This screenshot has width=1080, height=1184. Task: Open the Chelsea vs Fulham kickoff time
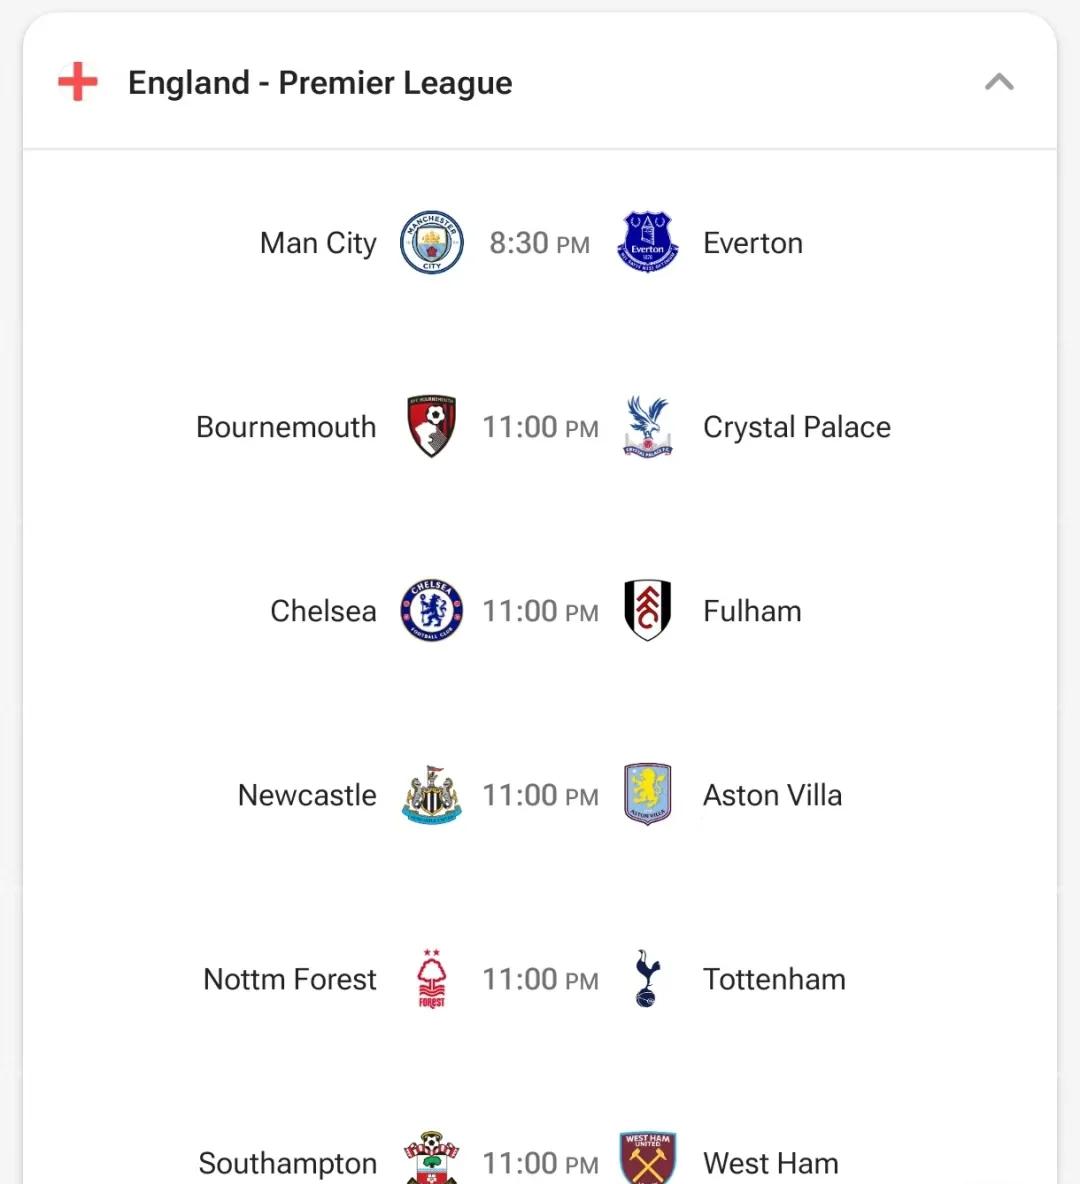pos(540,611)
